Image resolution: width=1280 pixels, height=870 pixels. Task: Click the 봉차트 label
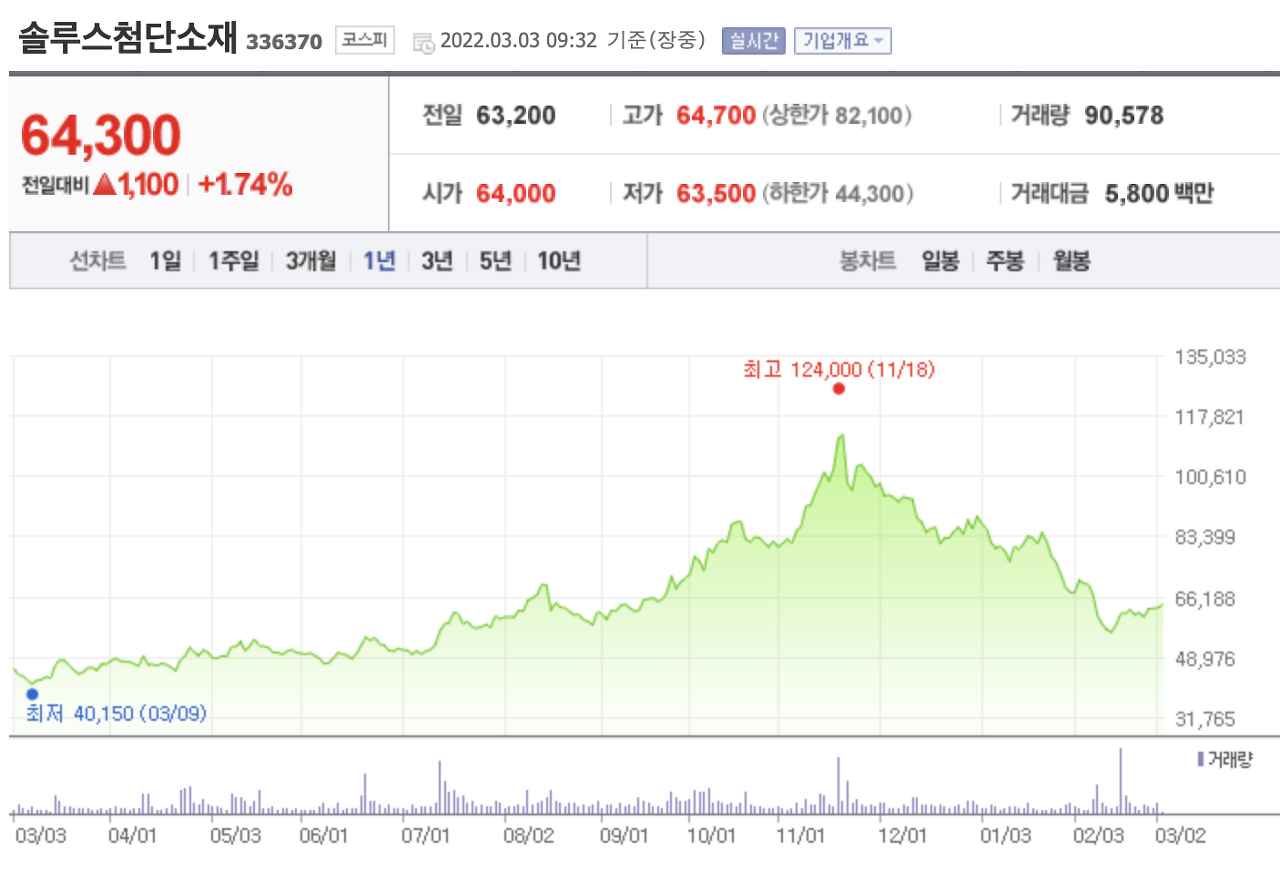click(868, 262)
